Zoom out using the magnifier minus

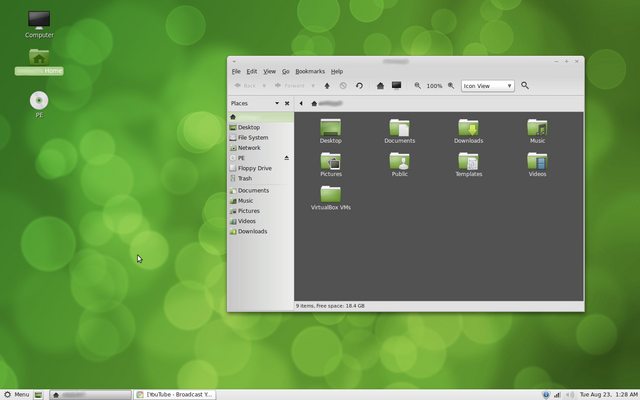(x=418, y=86)
